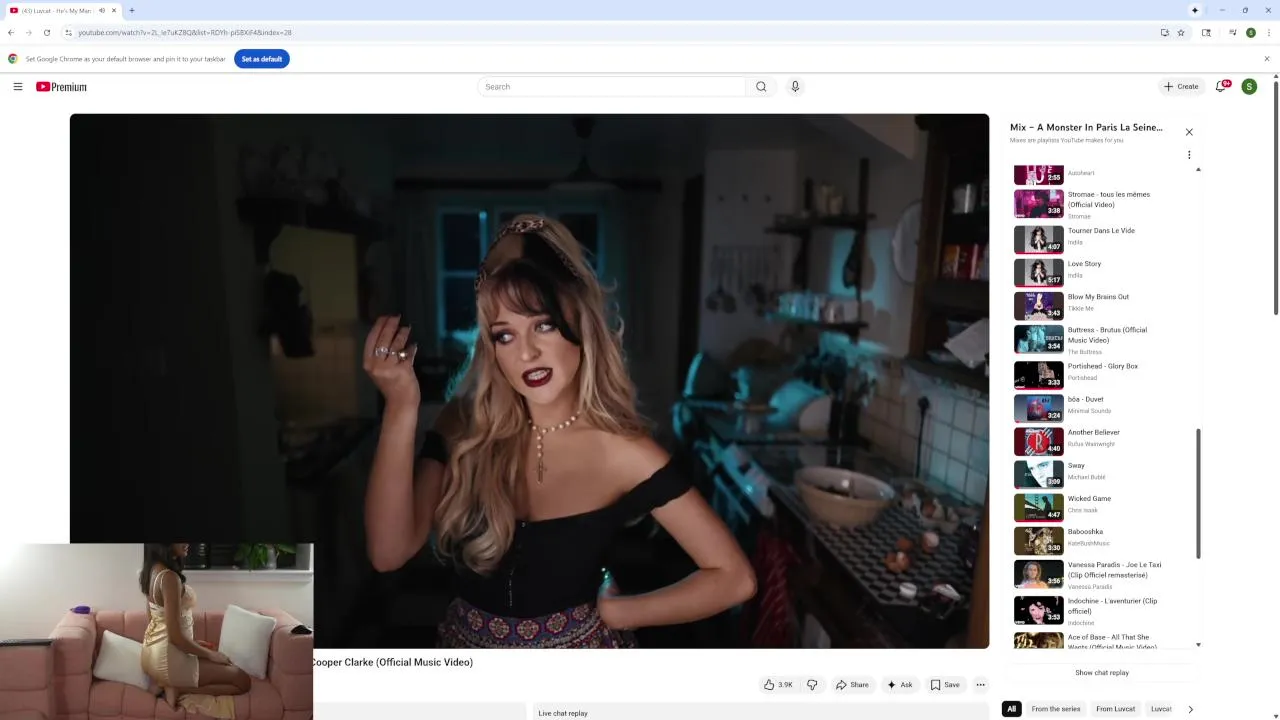Open media controls in Chrome toolbar
This screenshot has width=1280, height=720.
(x=1232, y=32)
